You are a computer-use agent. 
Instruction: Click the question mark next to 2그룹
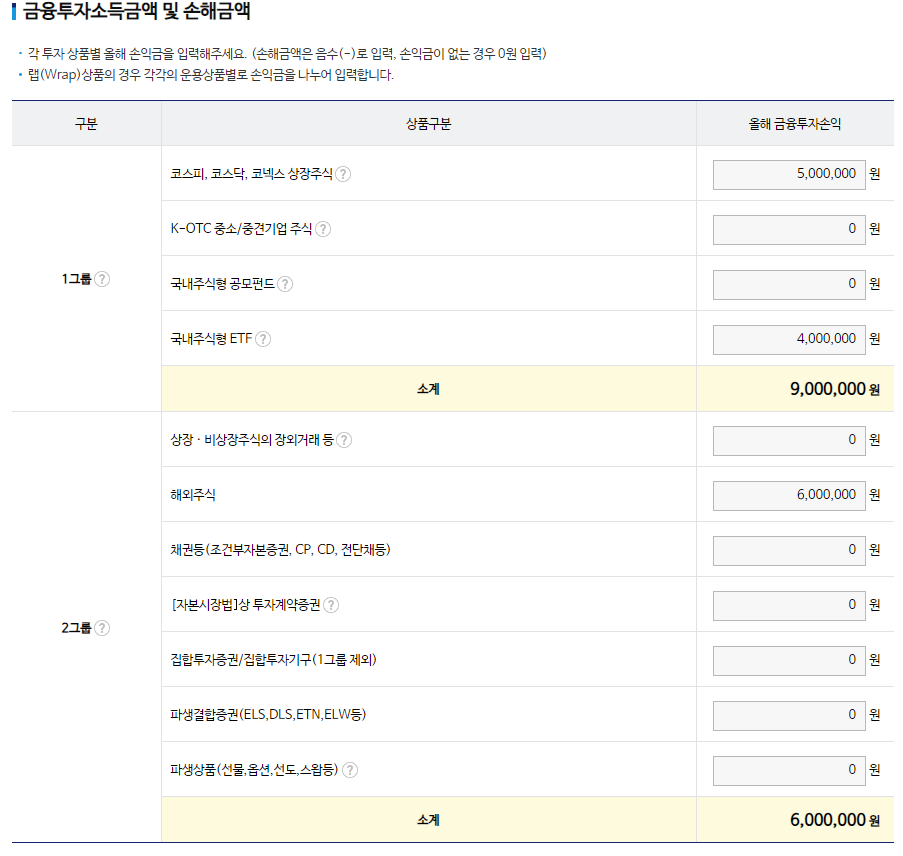point(102,628)
